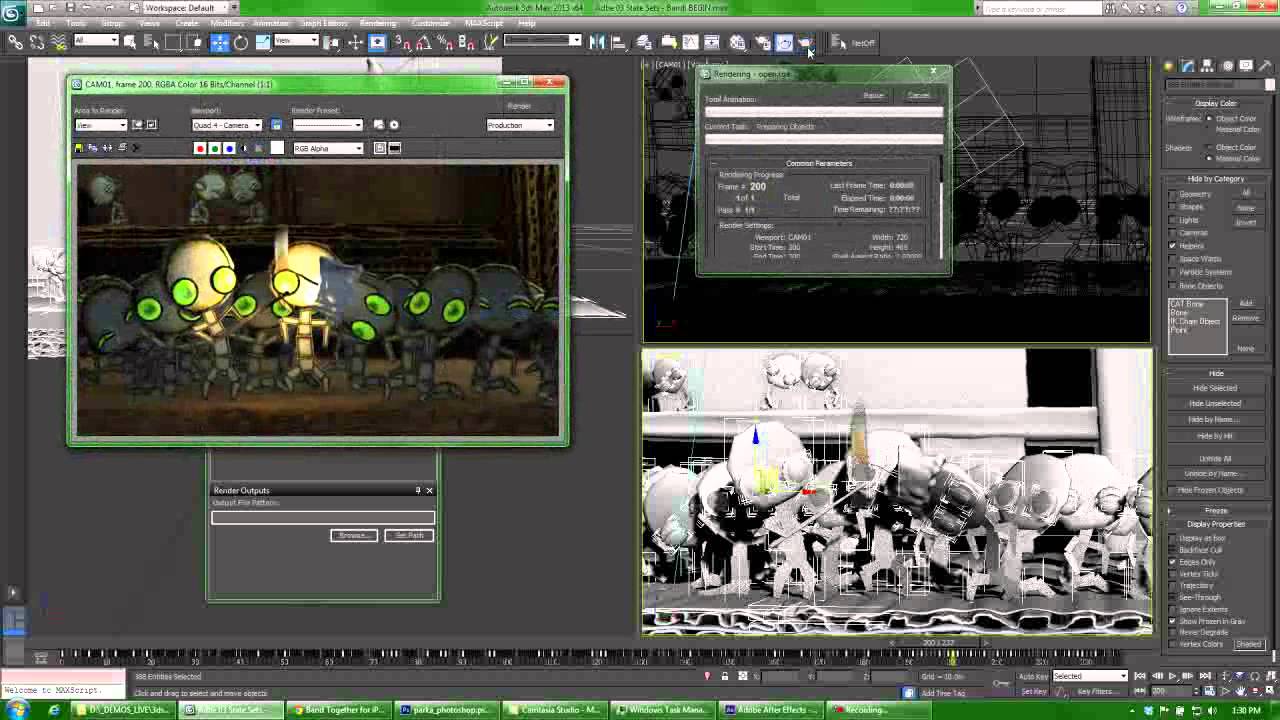Click Hide Selected button
This screenshot has height=720, width=1280.
[x=1215, y=388]
